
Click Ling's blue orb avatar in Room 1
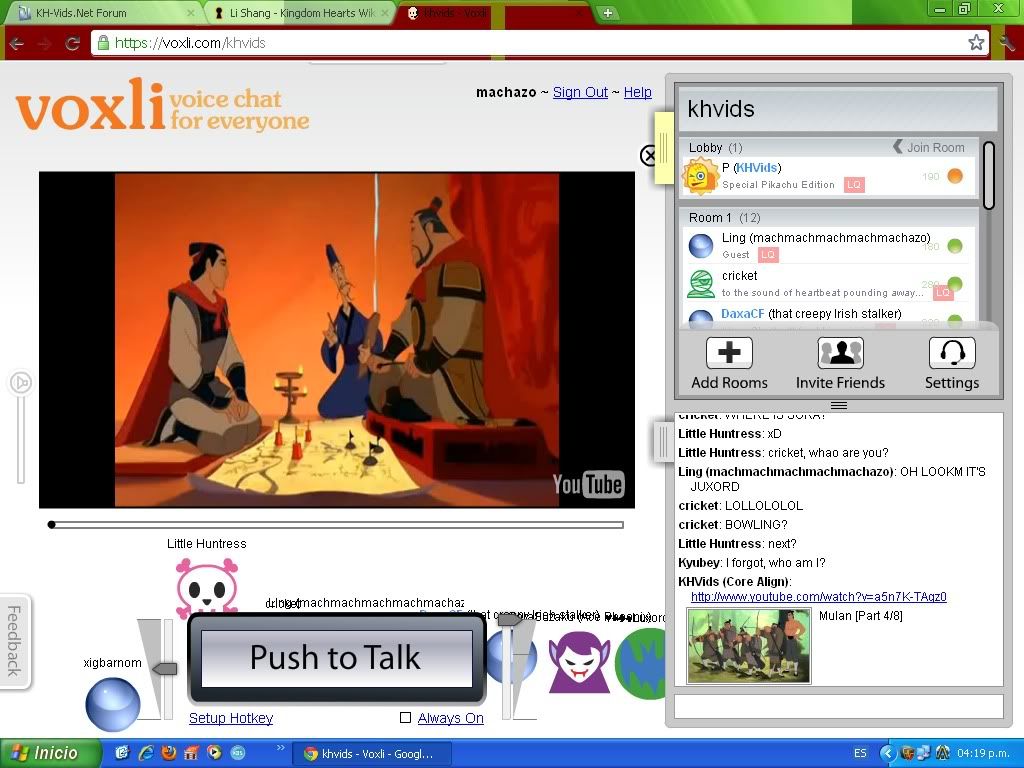pyautogui.click(x=701, y=246)
